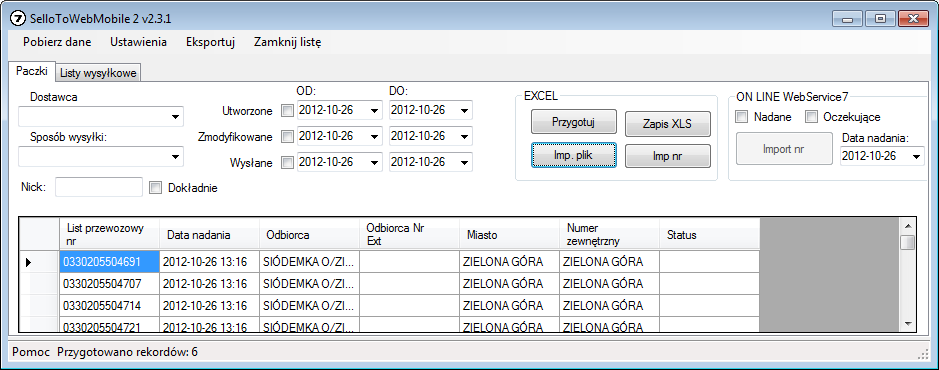The width and height of the screenshot is (939, 370).
Task: Switch to the Listy wysyłkowe tab
Action: [99, 73]
